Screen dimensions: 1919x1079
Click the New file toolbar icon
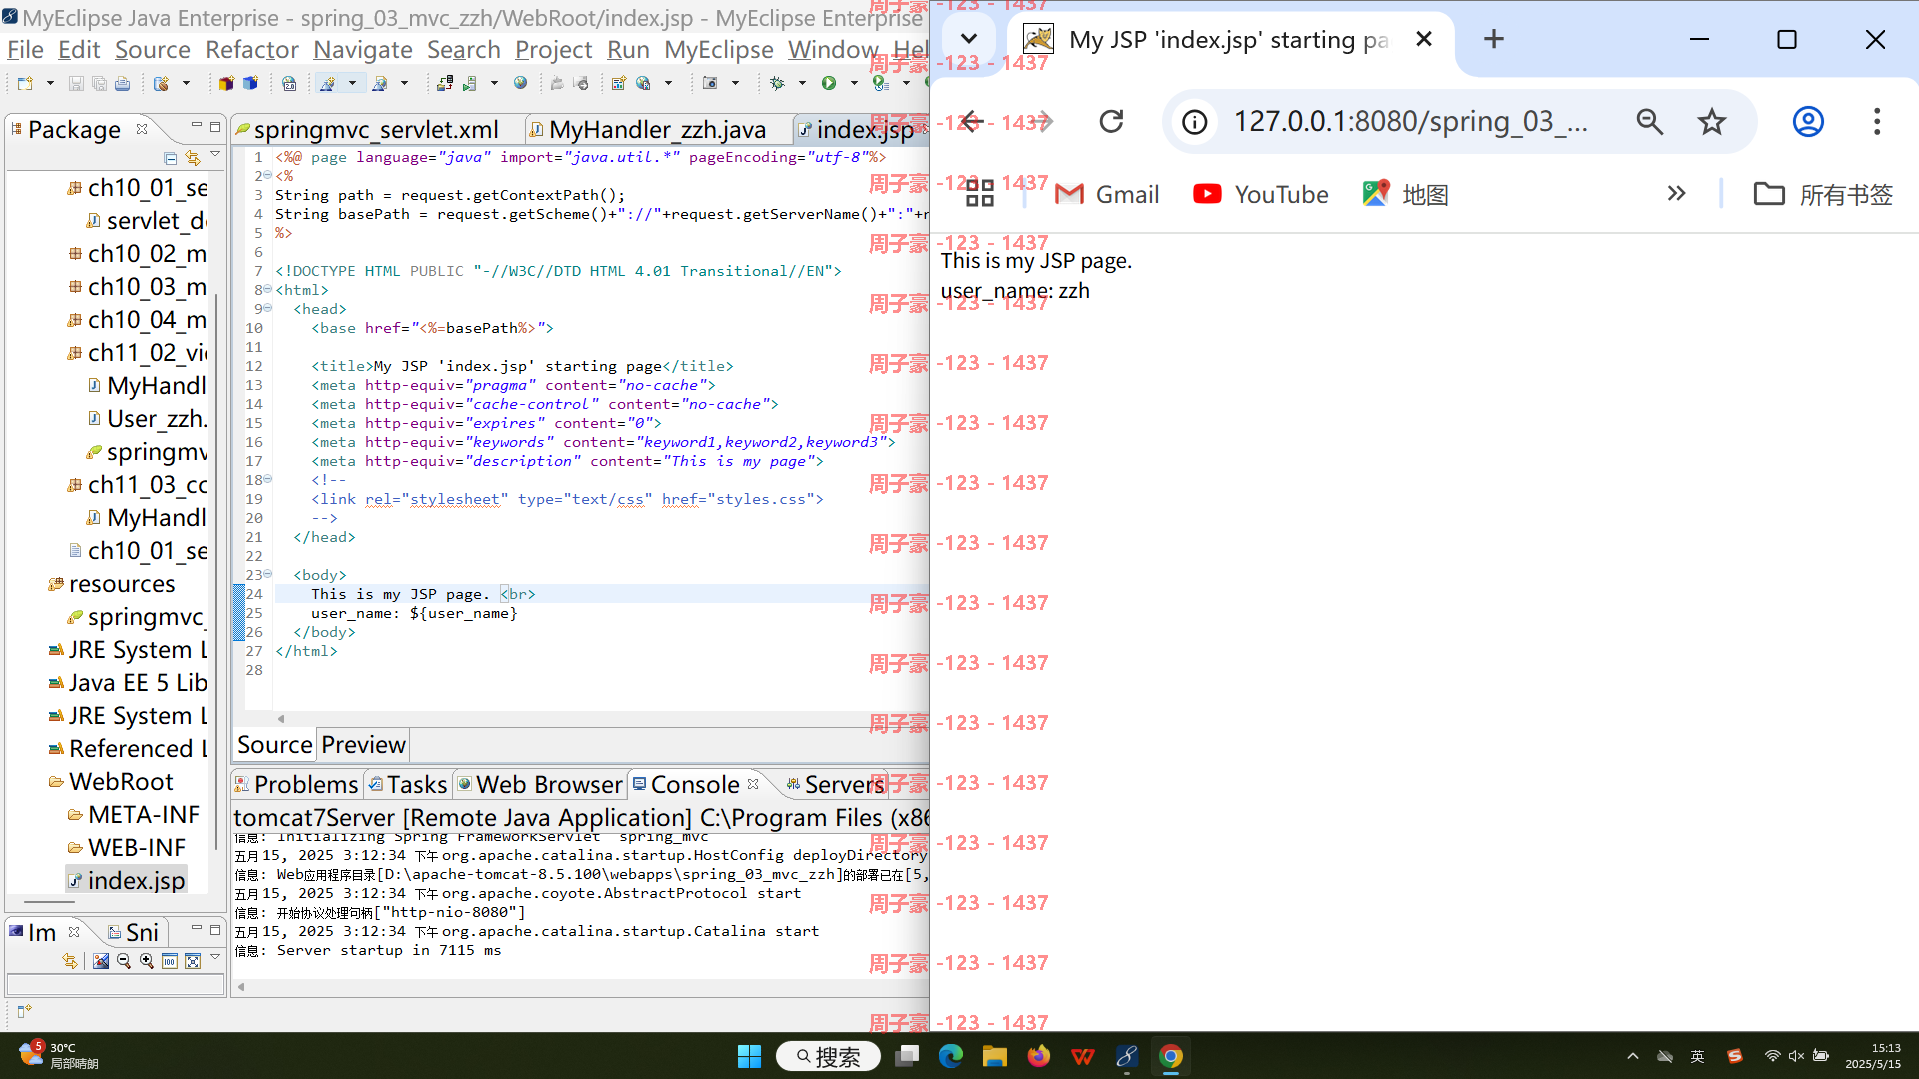(x=25, y=84)
